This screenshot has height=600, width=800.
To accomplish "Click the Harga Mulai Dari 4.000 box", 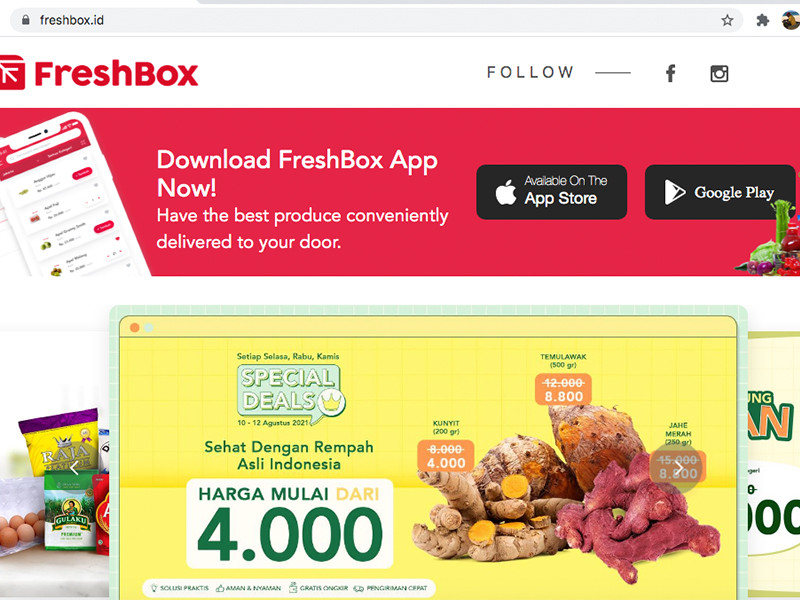I will 290,524.
